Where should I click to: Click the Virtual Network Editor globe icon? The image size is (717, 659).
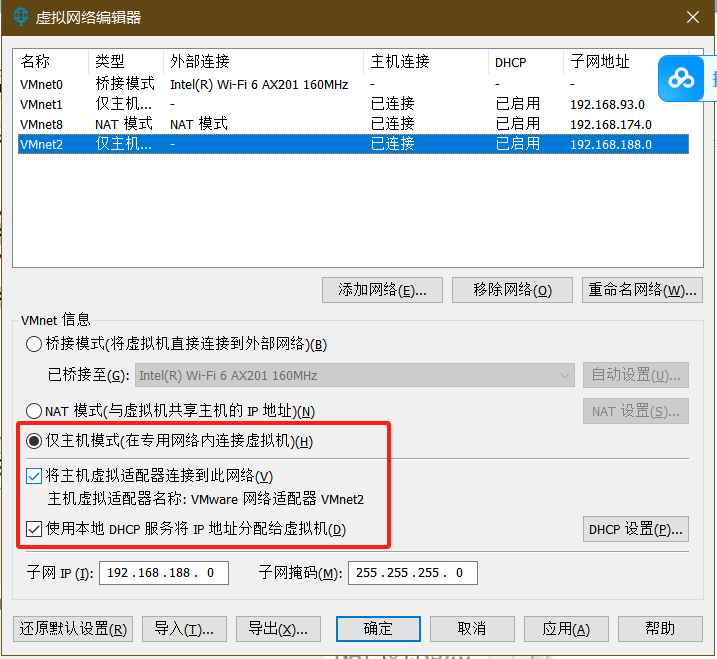coord(21,17)
